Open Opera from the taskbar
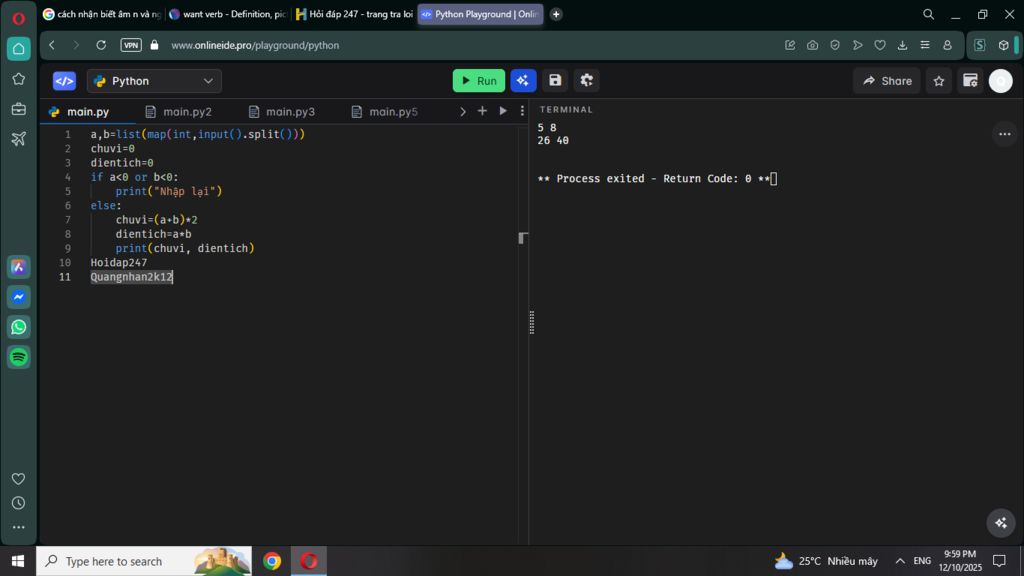1024x576 pixels. coord(309,561)
